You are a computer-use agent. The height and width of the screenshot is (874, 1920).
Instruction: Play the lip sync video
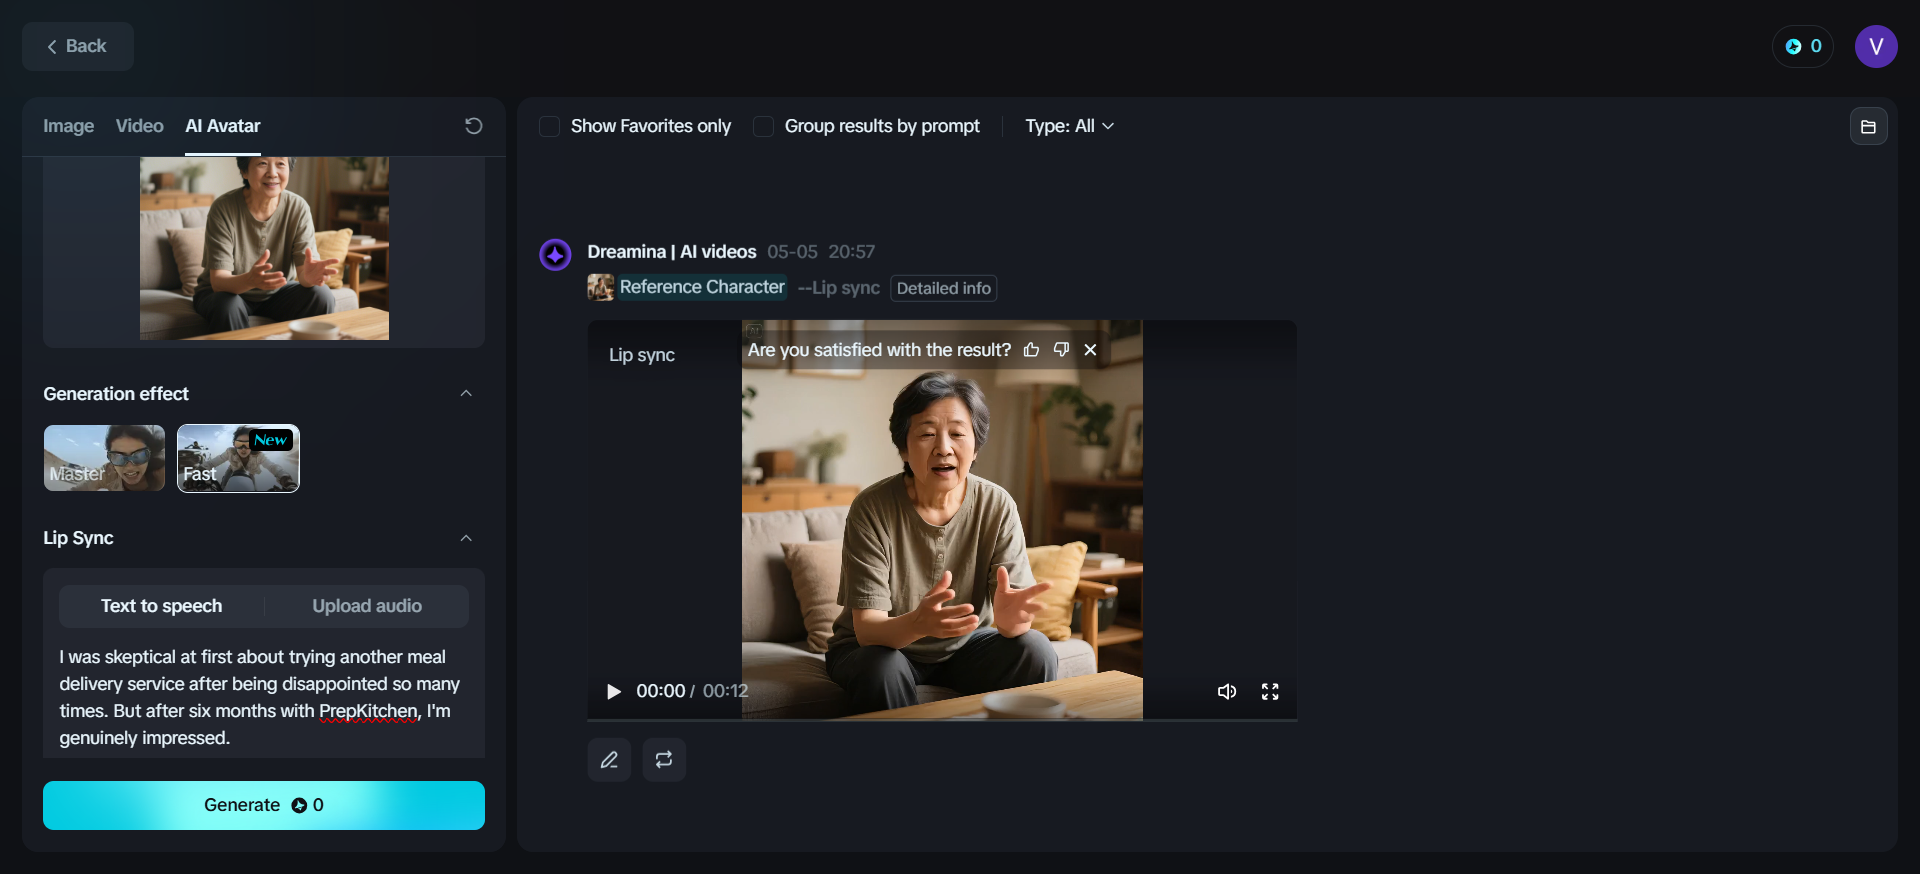click(x=614, y=691)
